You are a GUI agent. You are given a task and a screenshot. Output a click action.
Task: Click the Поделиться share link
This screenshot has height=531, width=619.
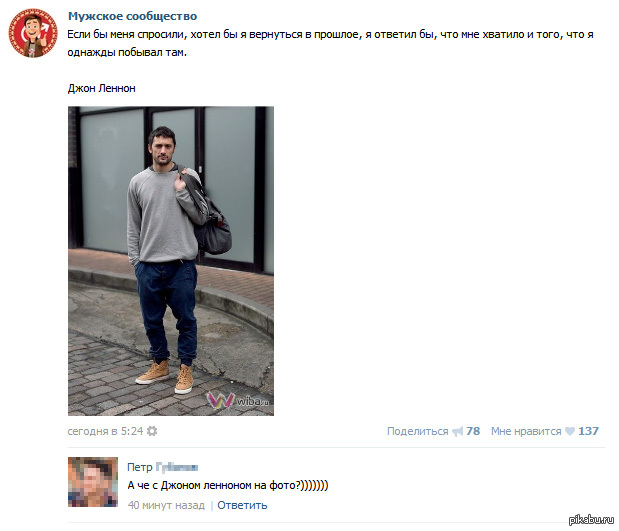coord(418,431)
